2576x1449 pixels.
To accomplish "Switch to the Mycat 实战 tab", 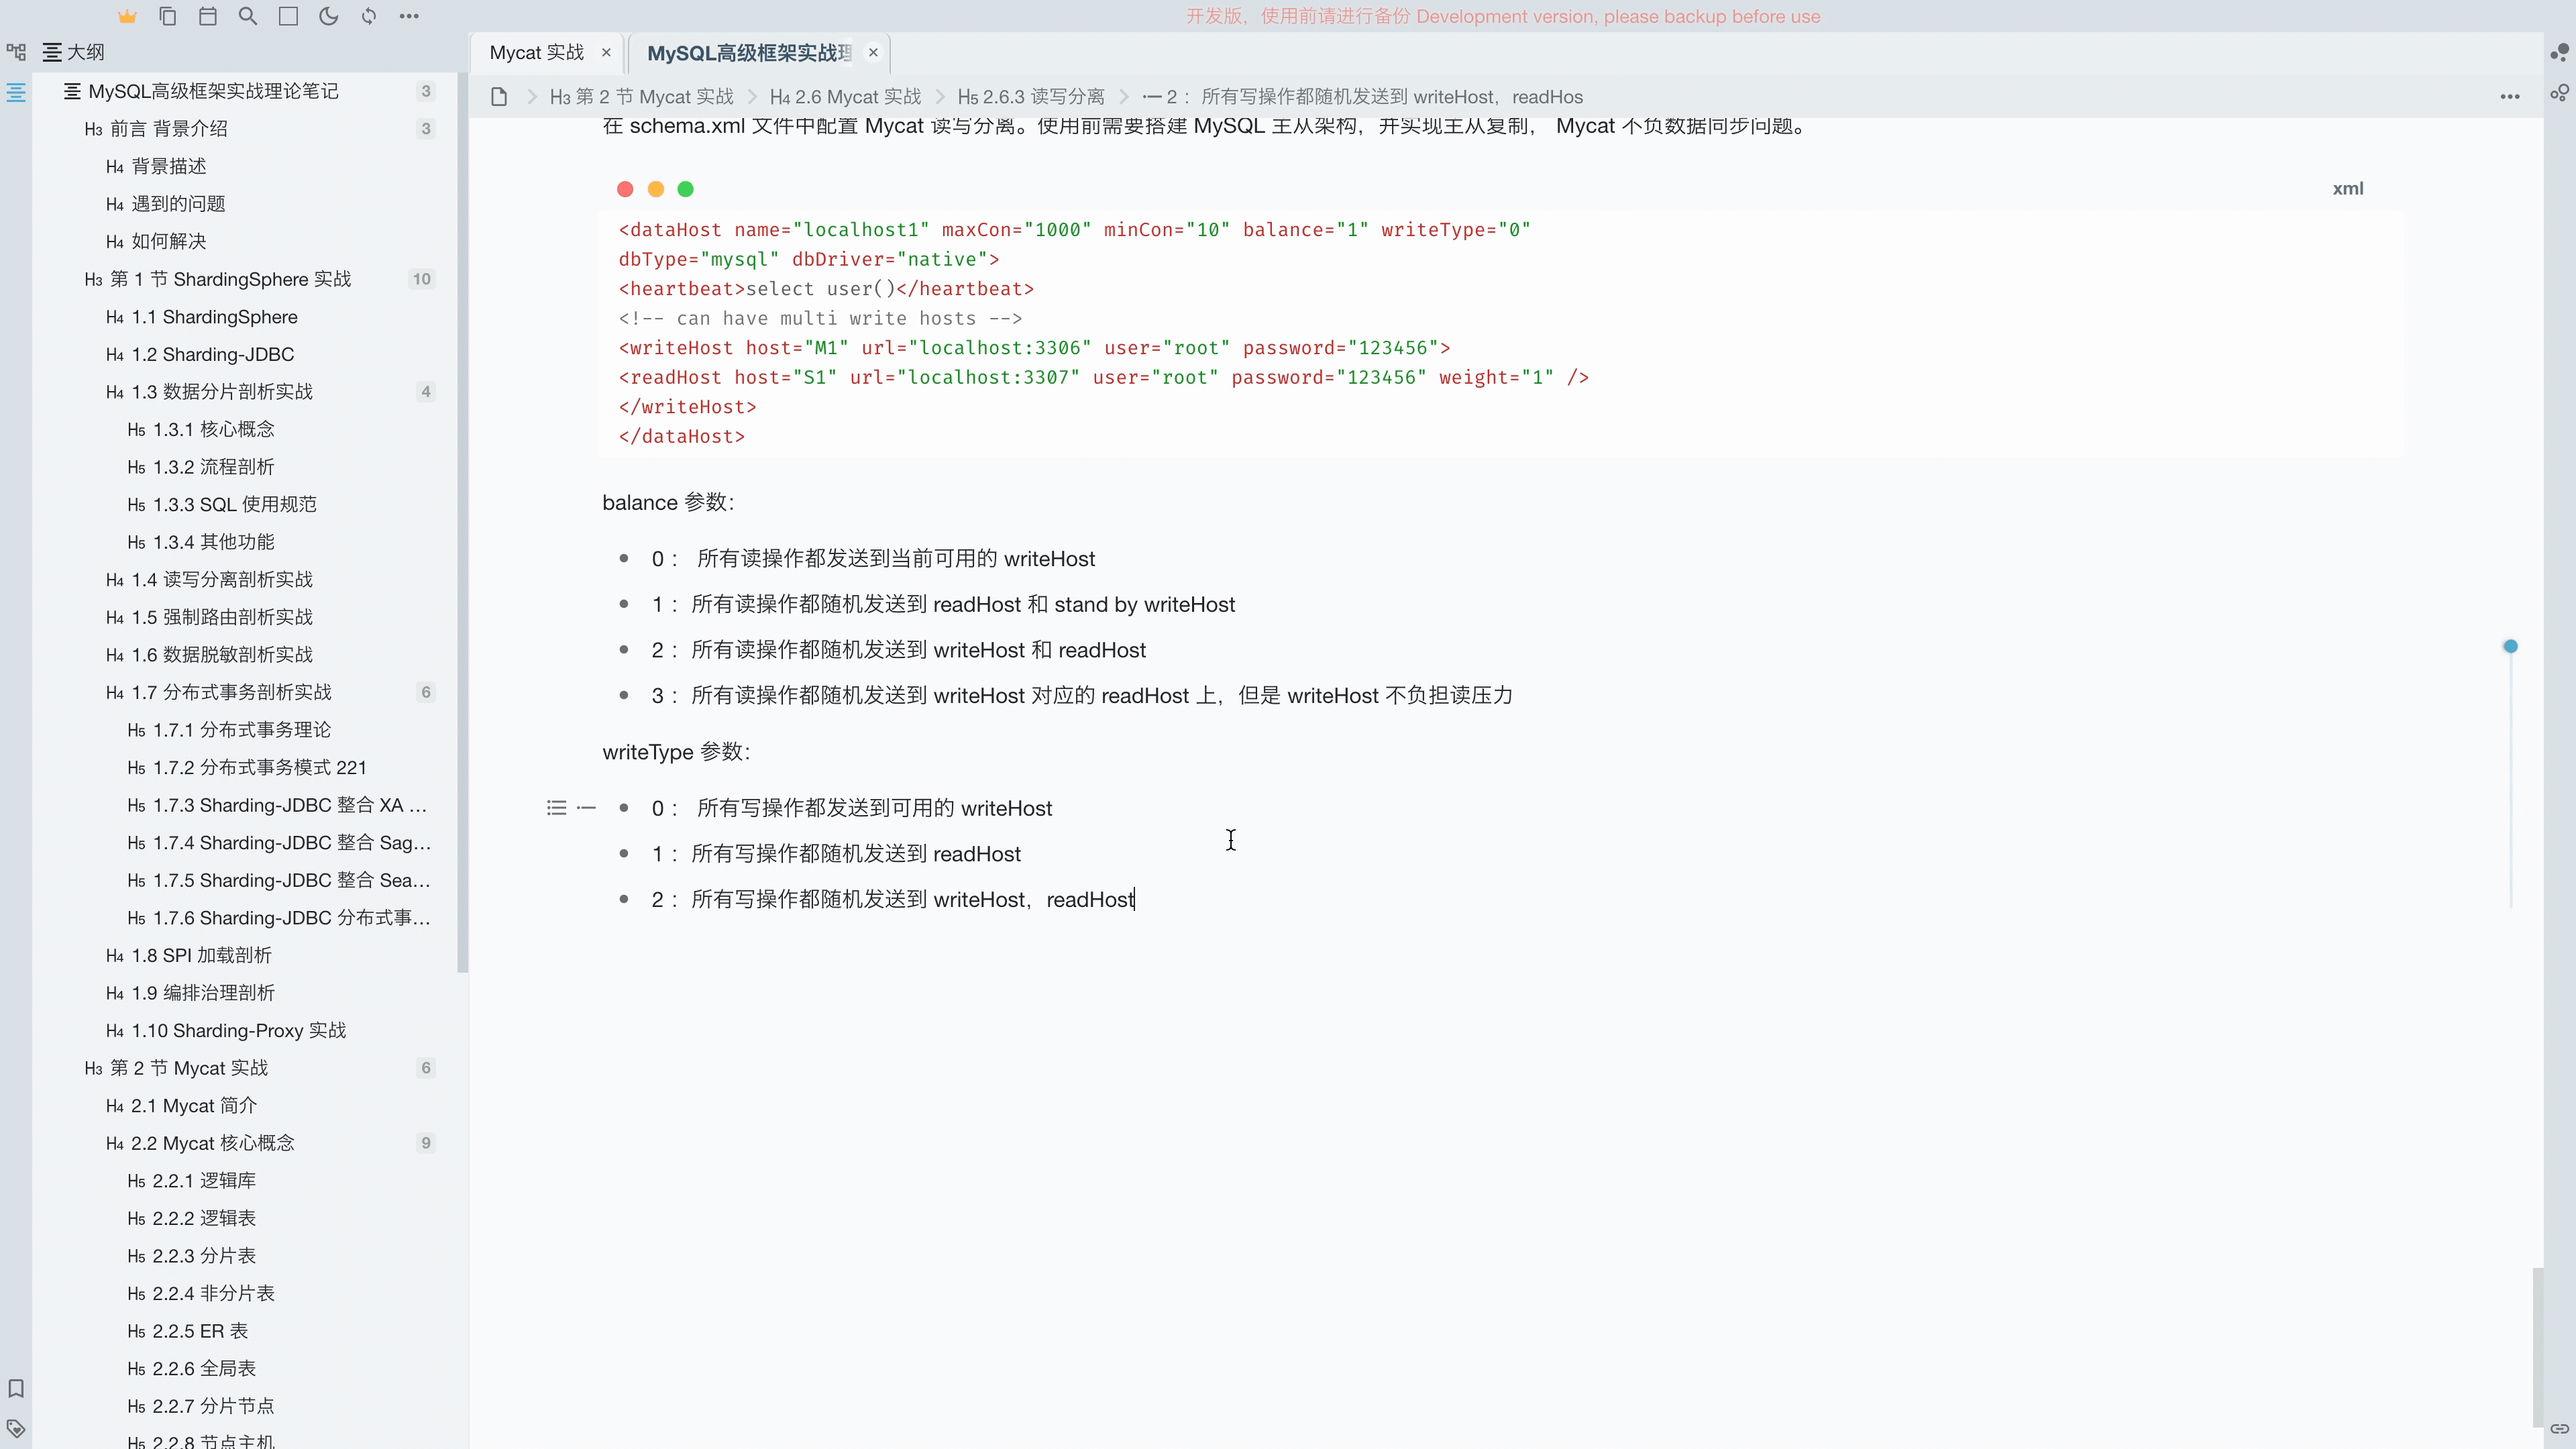I will 536,52.
